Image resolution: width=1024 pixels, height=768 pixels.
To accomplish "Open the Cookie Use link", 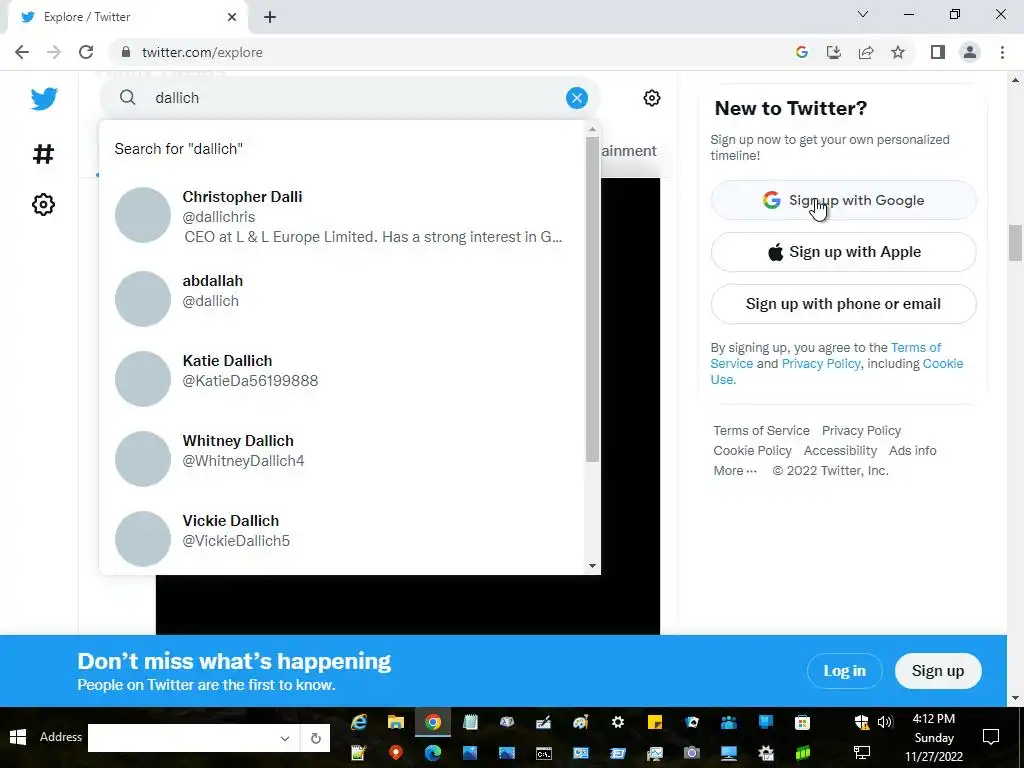I will pos(942,364).
